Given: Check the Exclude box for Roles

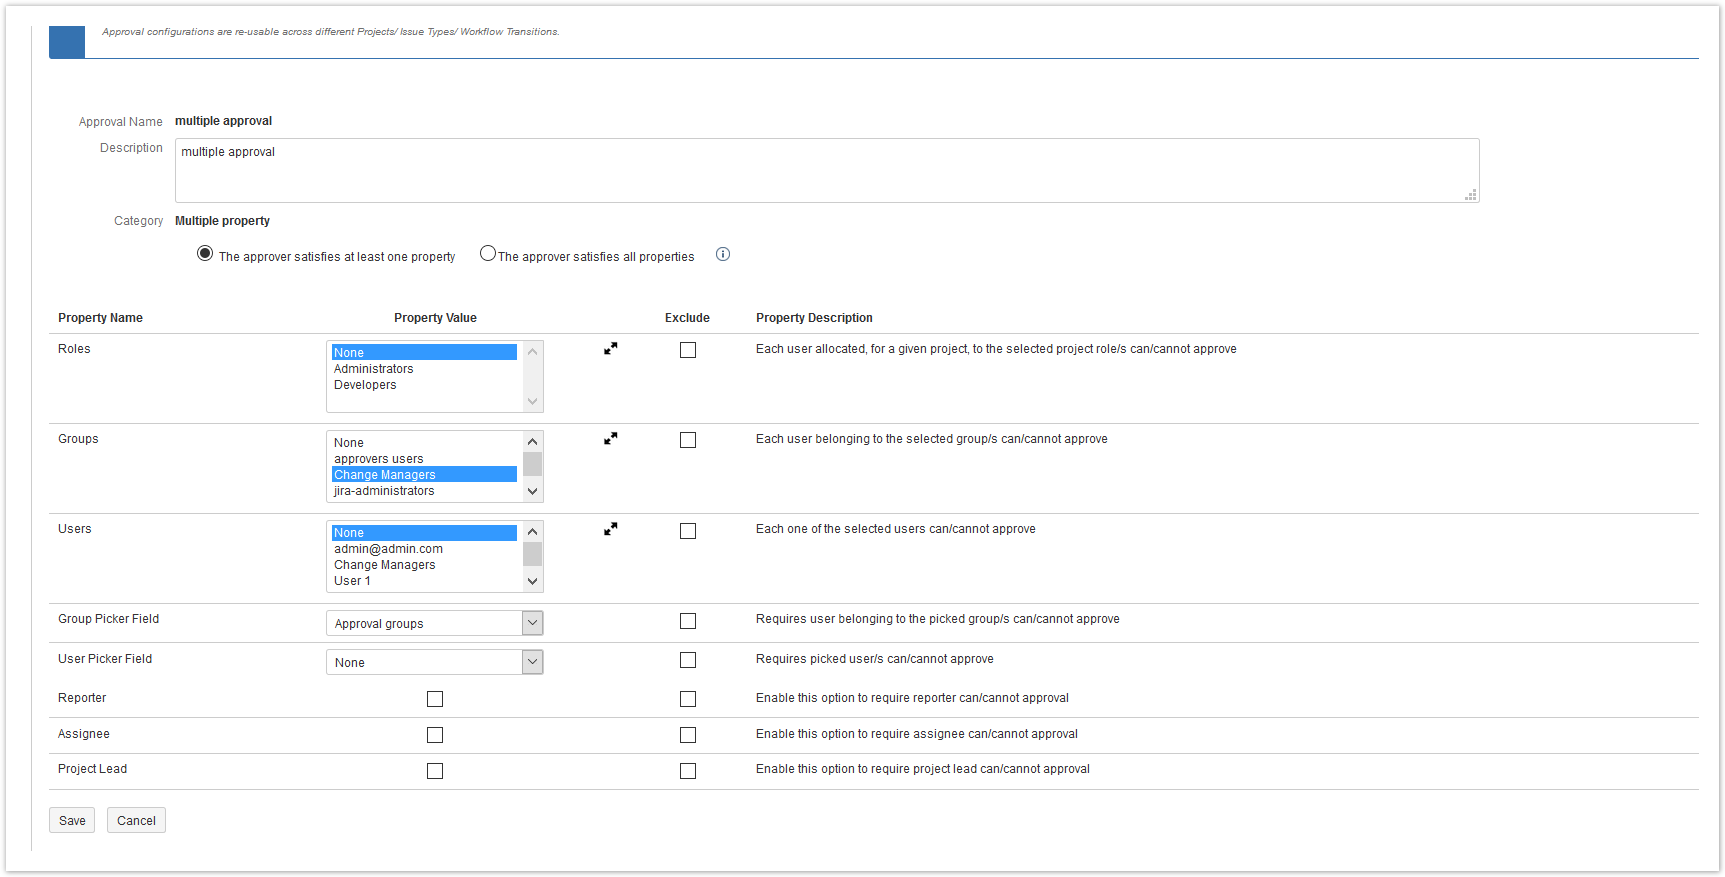Looking at the screenshot, I should click(x=688, y=350).
